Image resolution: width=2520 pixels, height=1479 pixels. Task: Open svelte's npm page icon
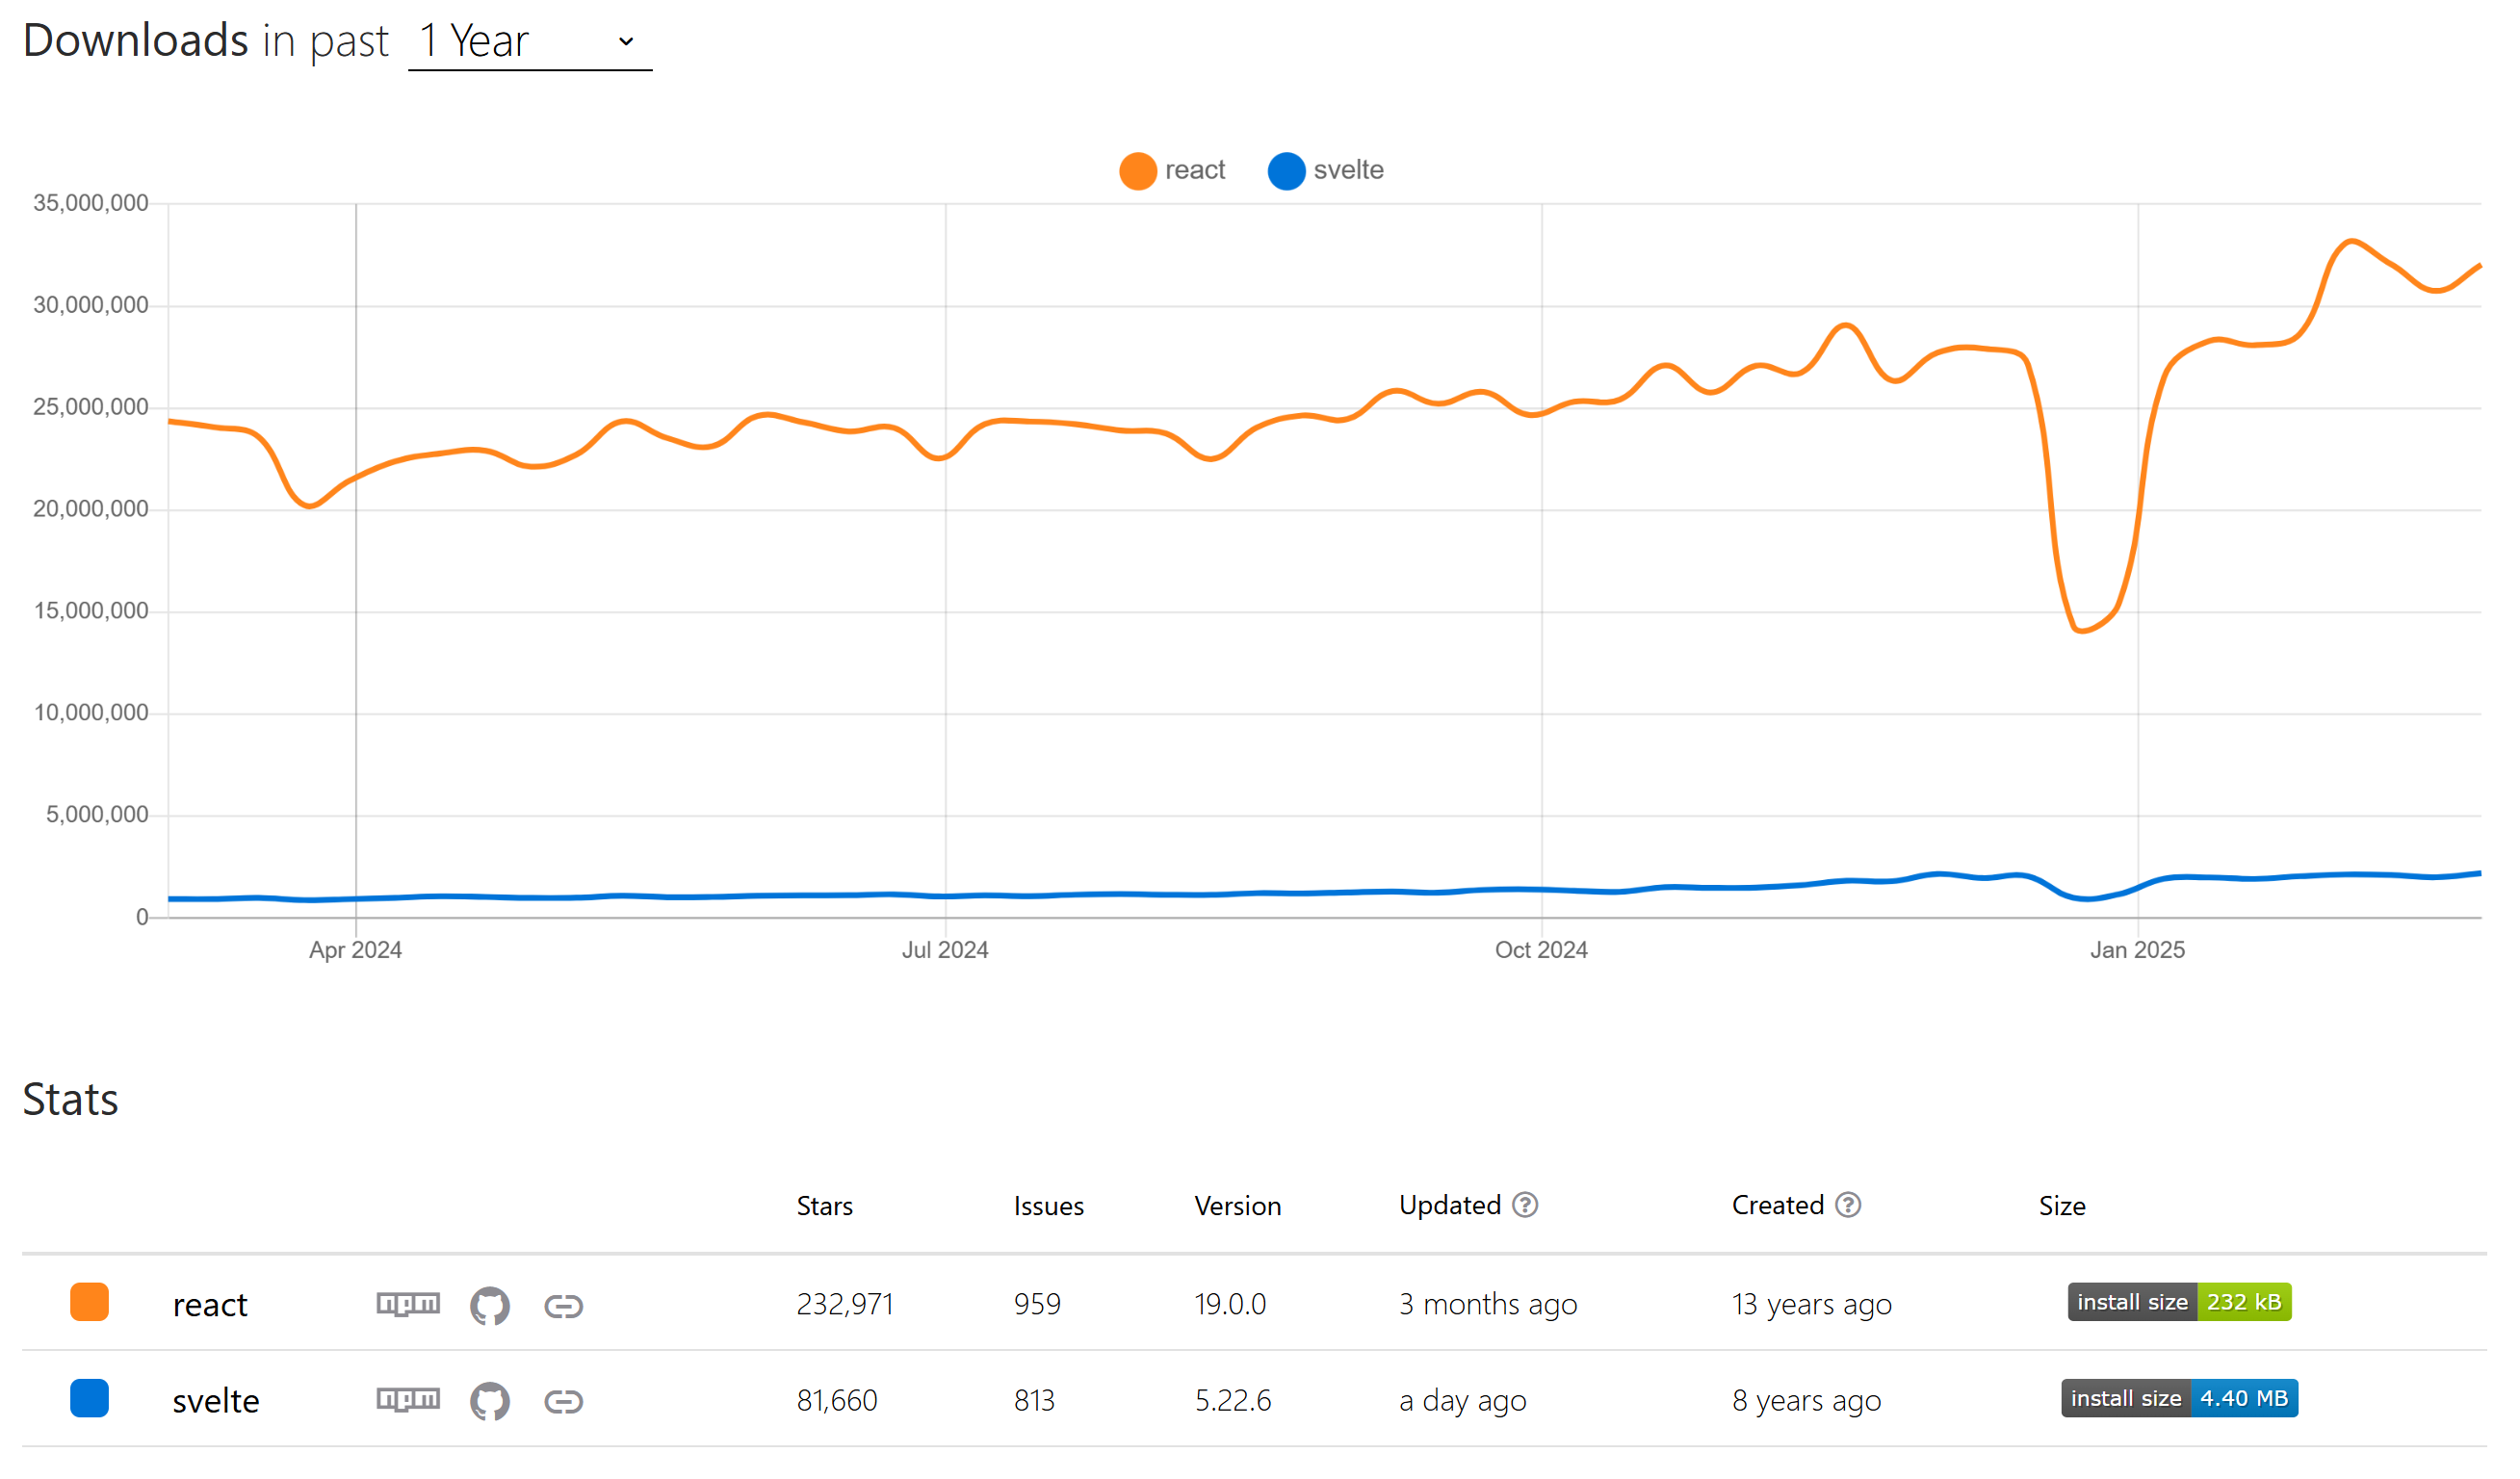pyautogui.click(x=408, y=1400)
